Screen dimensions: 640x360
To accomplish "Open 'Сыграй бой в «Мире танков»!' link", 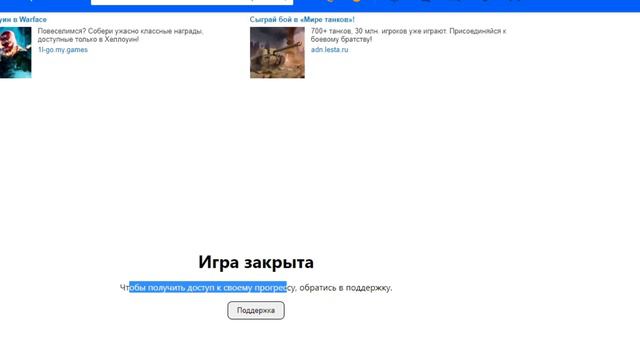I will 302,20.
